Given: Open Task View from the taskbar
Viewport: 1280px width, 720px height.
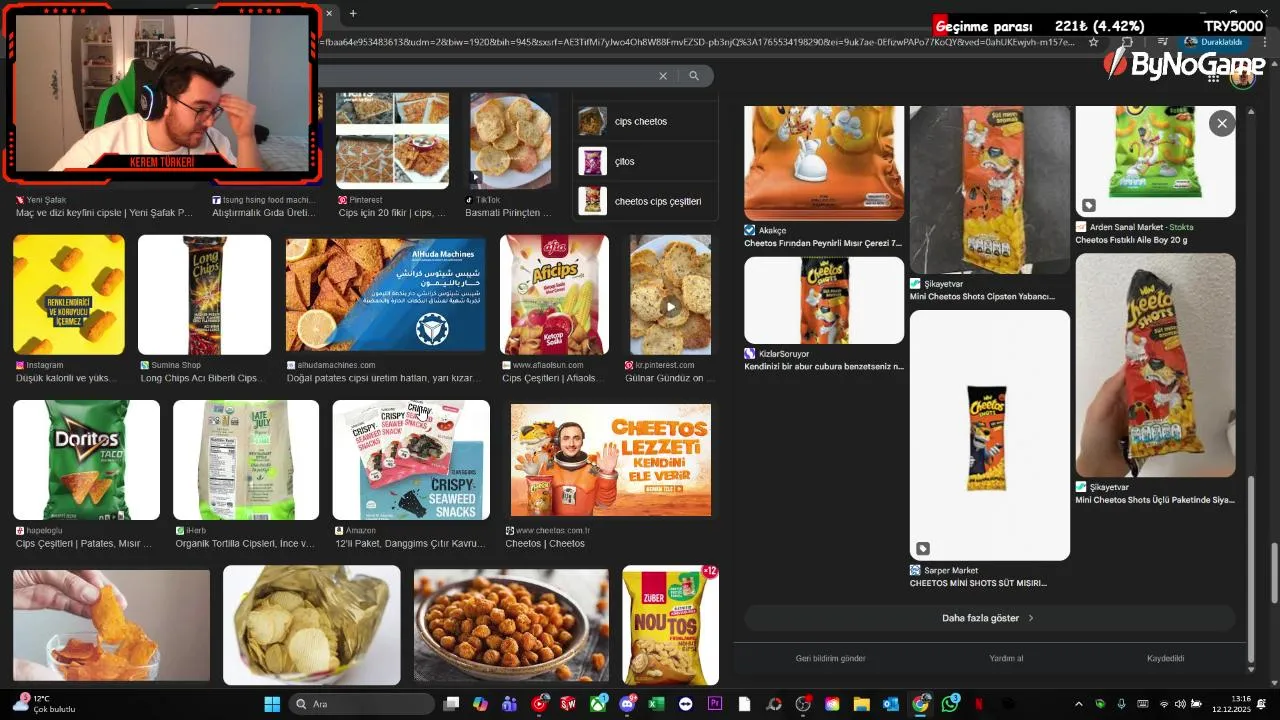Looking at the screenshot, I should coord(451,704).
